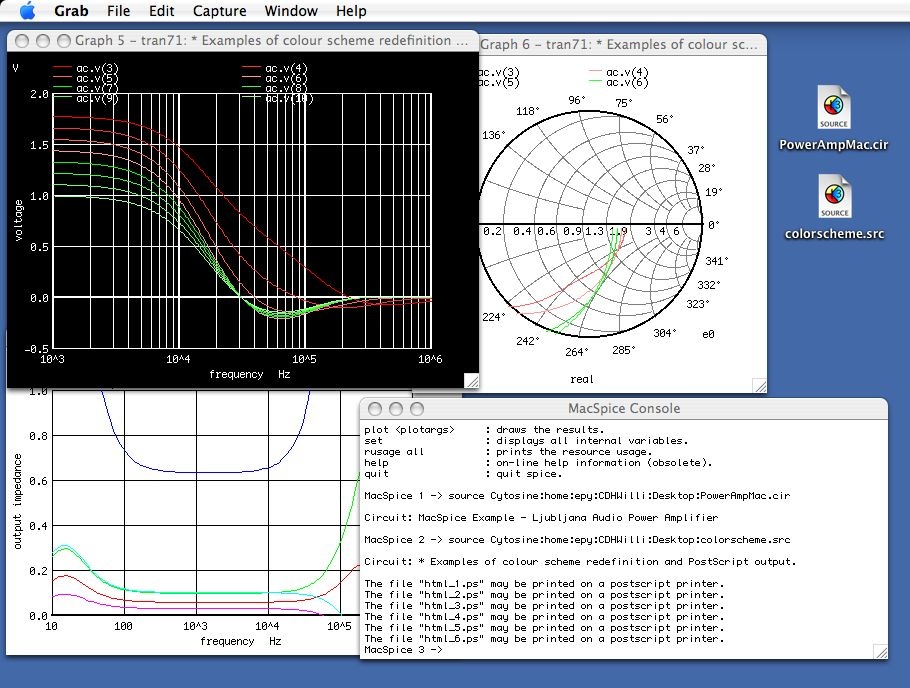
Task: Bring Graph 6 forward via its title bar
Action: pyautogui.click(x=620, y=45)
